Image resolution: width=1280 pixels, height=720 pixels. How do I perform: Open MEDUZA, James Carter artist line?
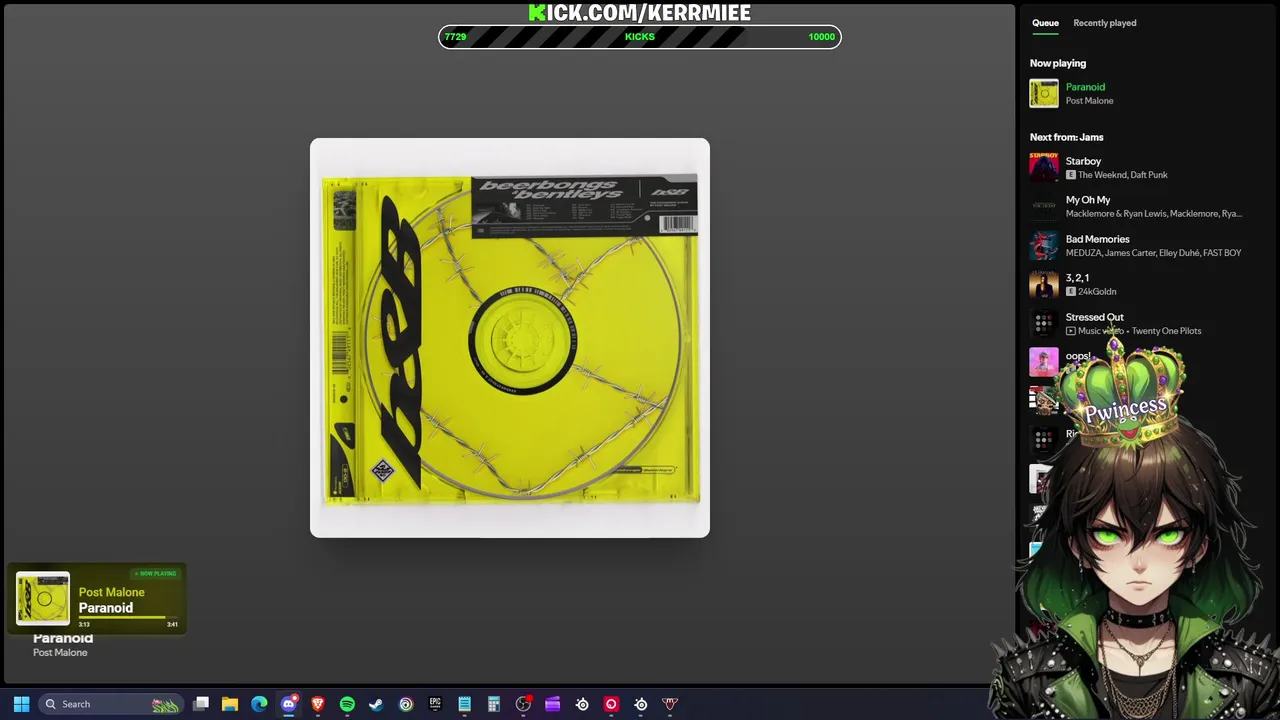1153,253
